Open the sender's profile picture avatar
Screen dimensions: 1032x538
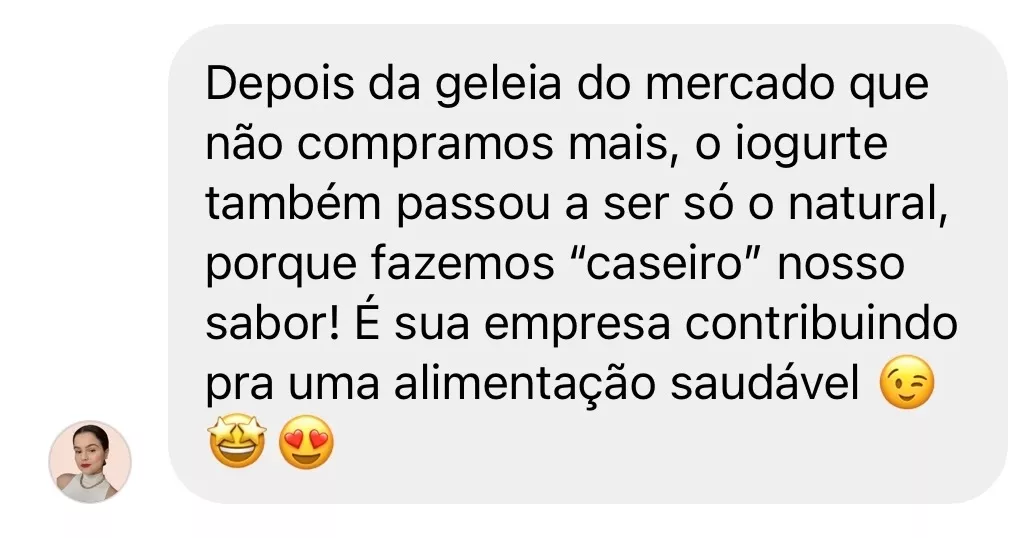90,462
